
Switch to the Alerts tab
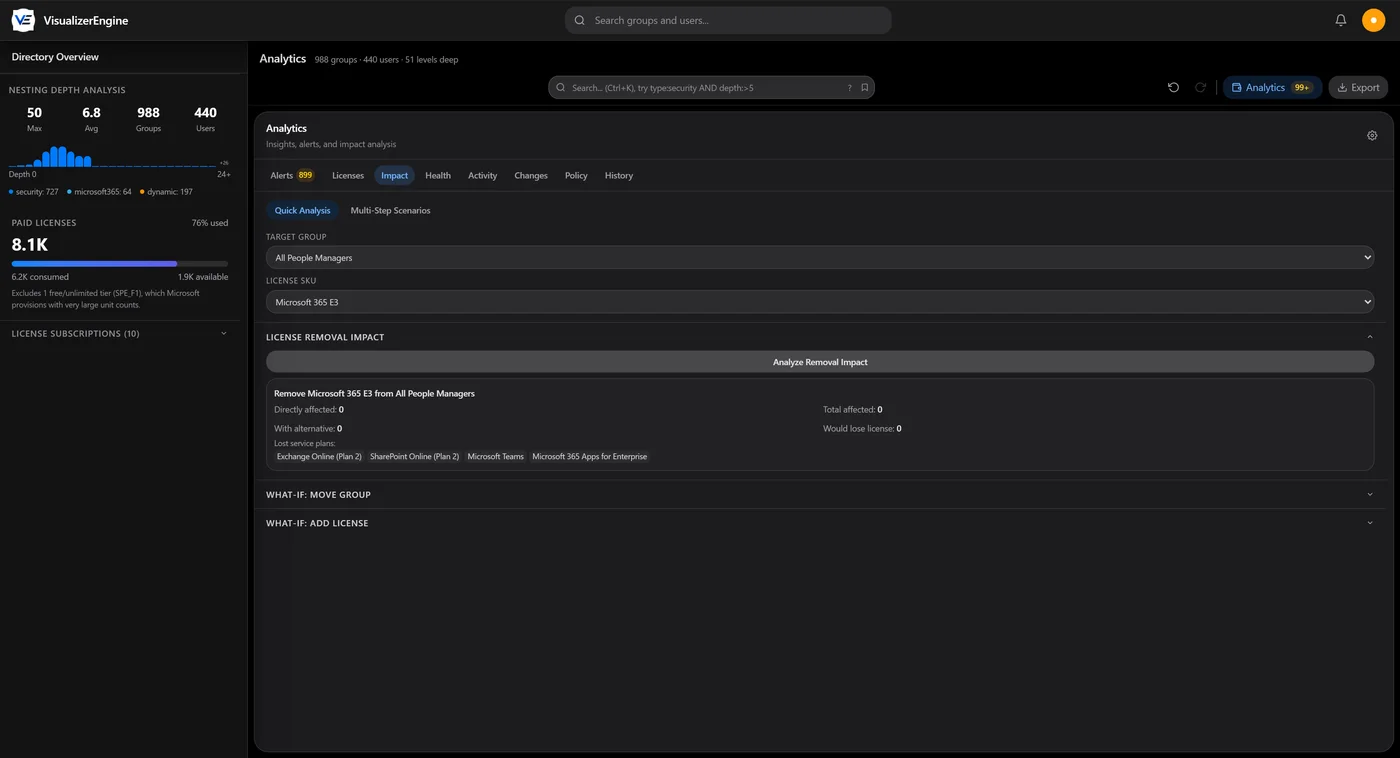(292, 176)
